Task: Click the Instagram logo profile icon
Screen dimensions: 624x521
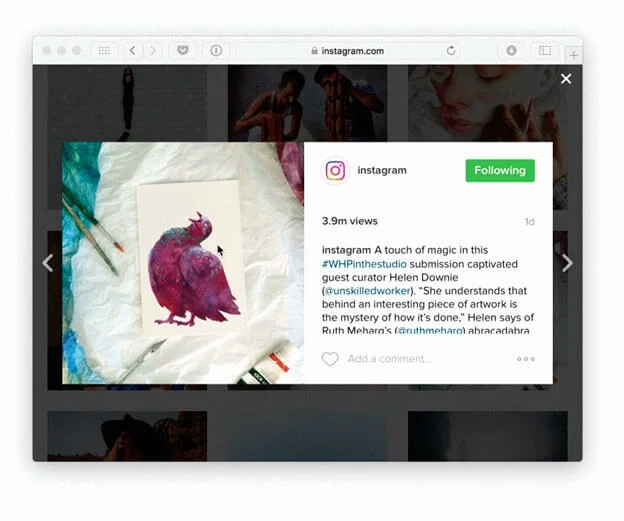Action: [x=336, y=171]
